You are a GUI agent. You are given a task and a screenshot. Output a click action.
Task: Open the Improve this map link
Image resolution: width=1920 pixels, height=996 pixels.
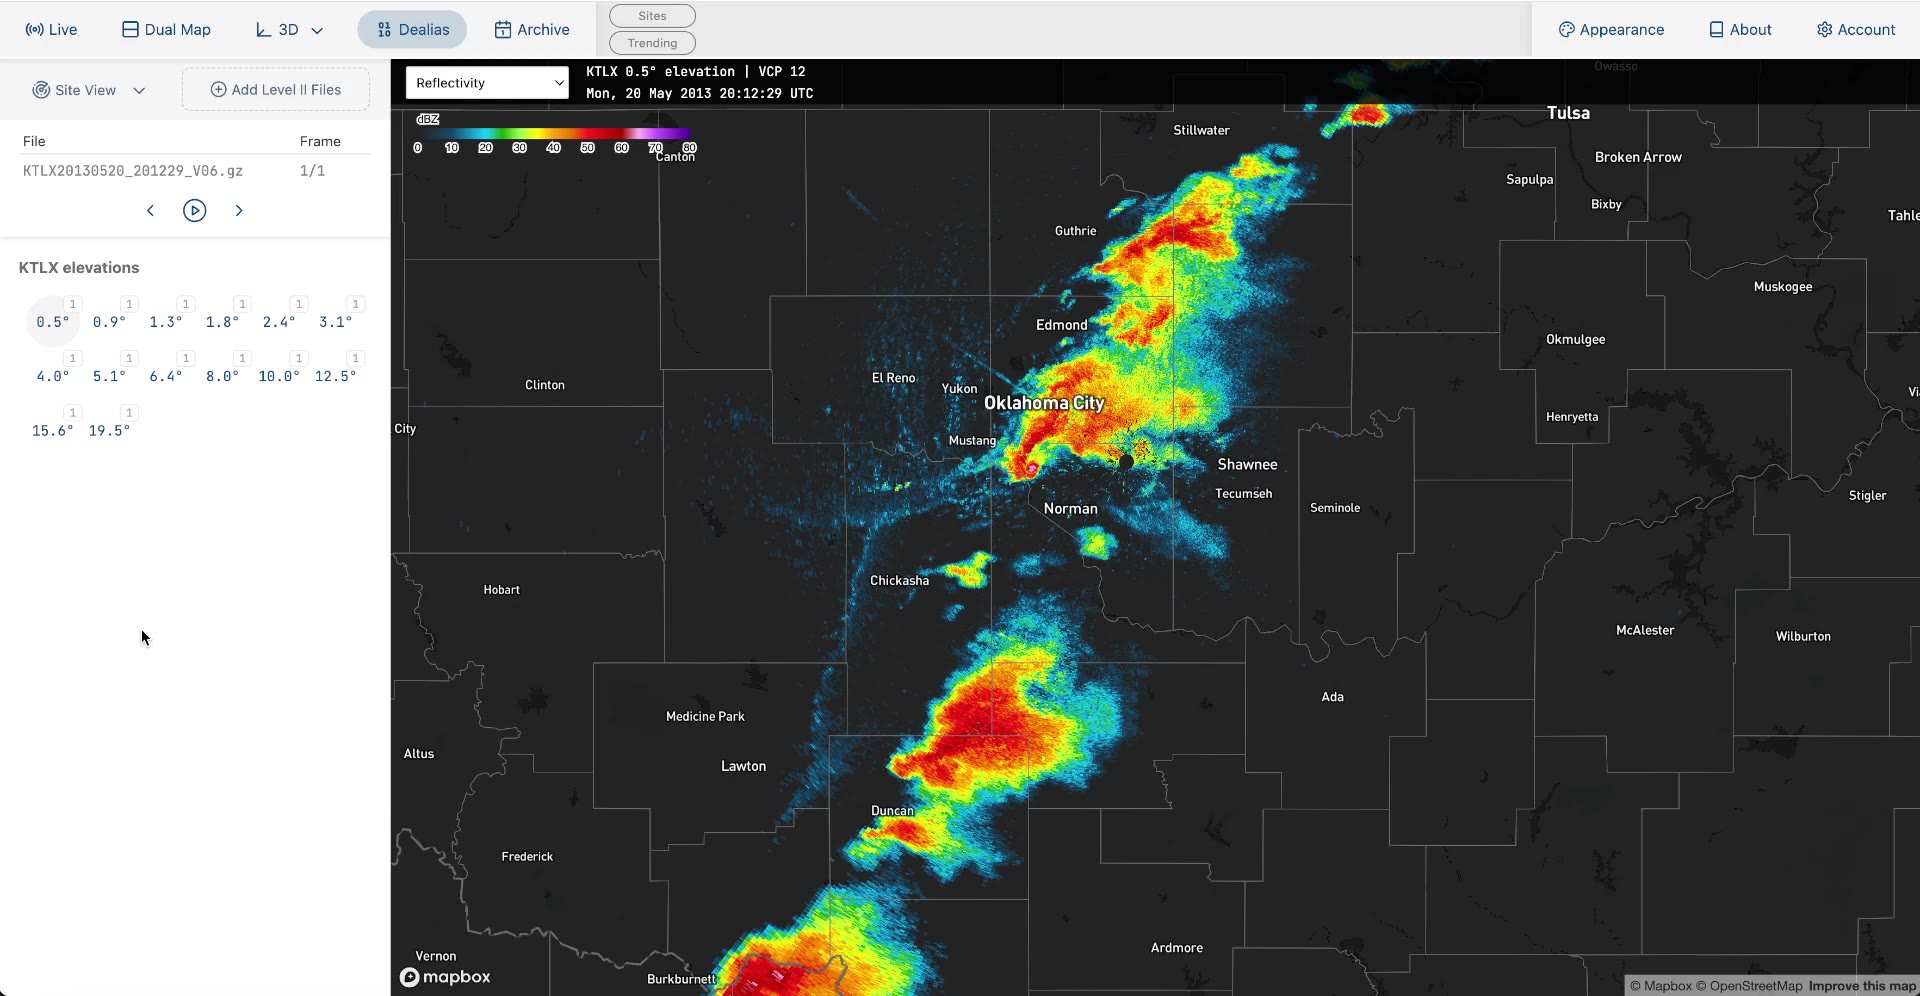pos(1862,986)
